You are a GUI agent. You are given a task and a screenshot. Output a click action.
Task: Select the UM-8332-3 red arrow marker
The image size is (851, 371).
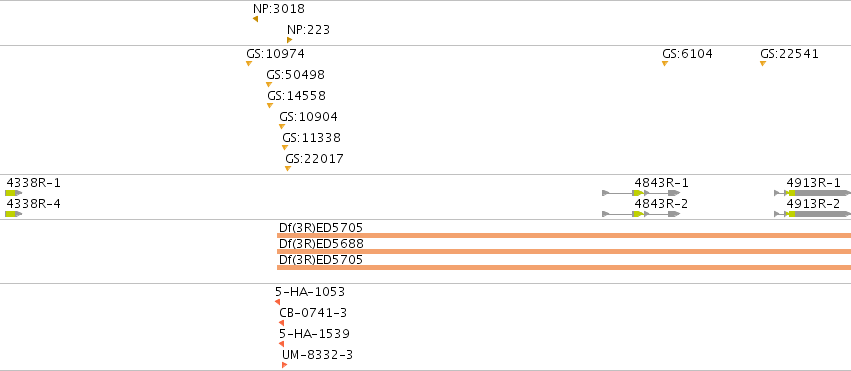pyautogui.click(x=284, y=365)
